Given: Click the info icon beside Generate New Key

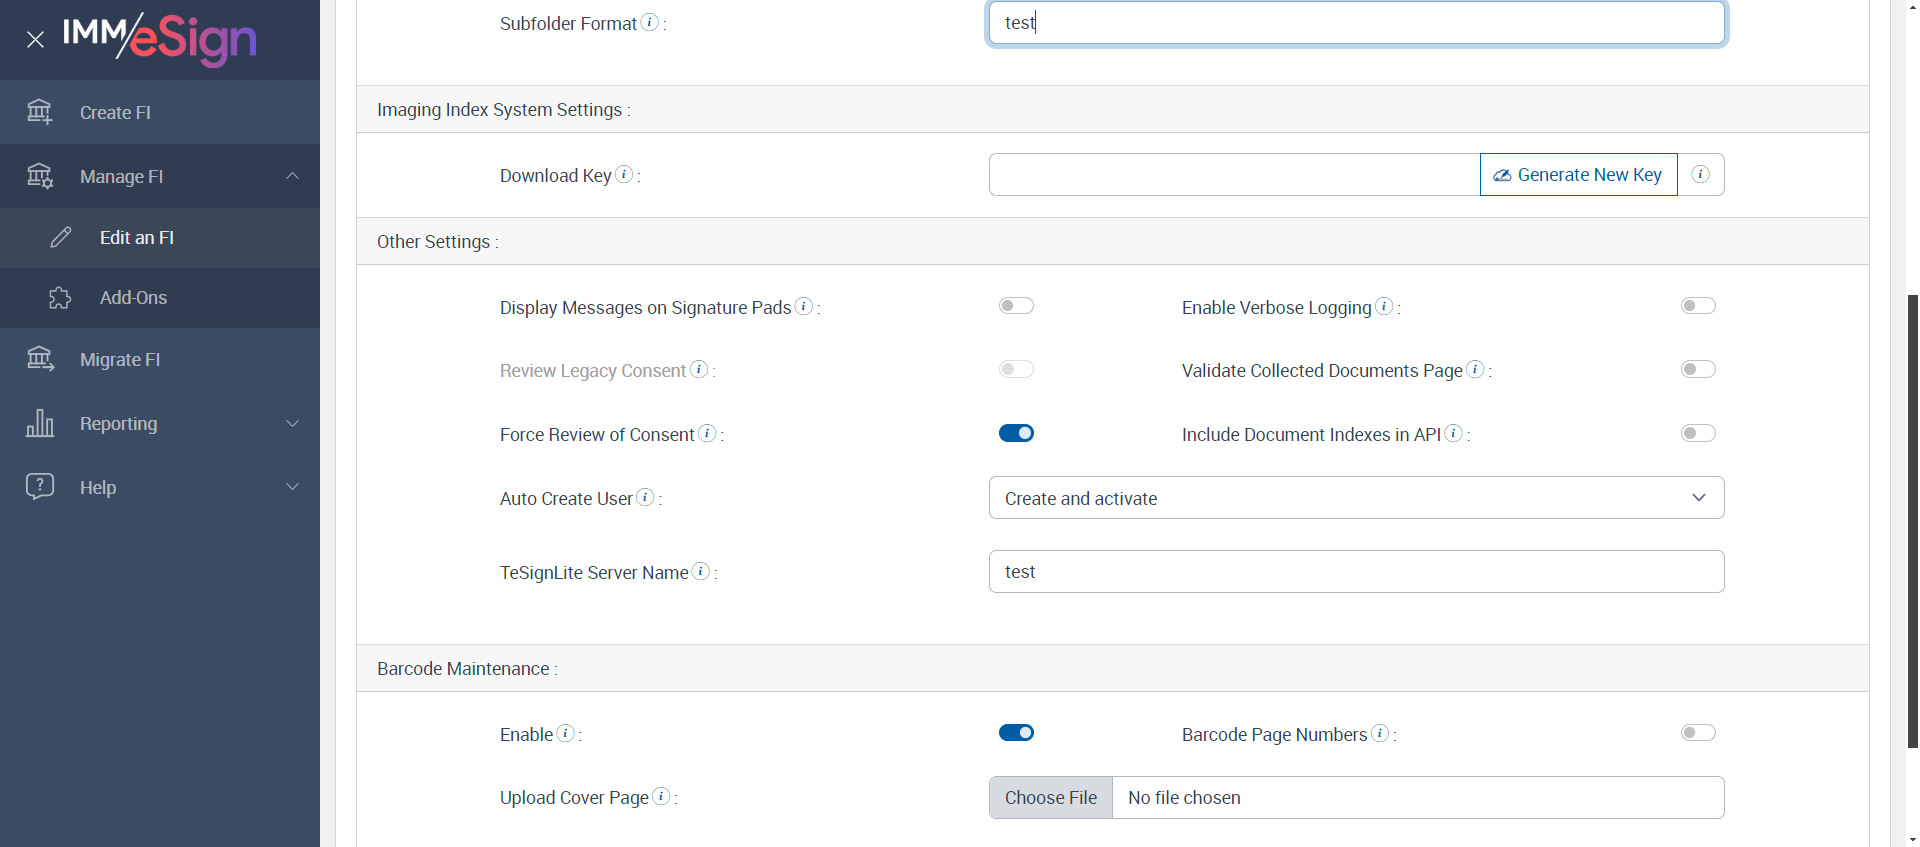Looking at the screenshot, I should pos(1700,175).
